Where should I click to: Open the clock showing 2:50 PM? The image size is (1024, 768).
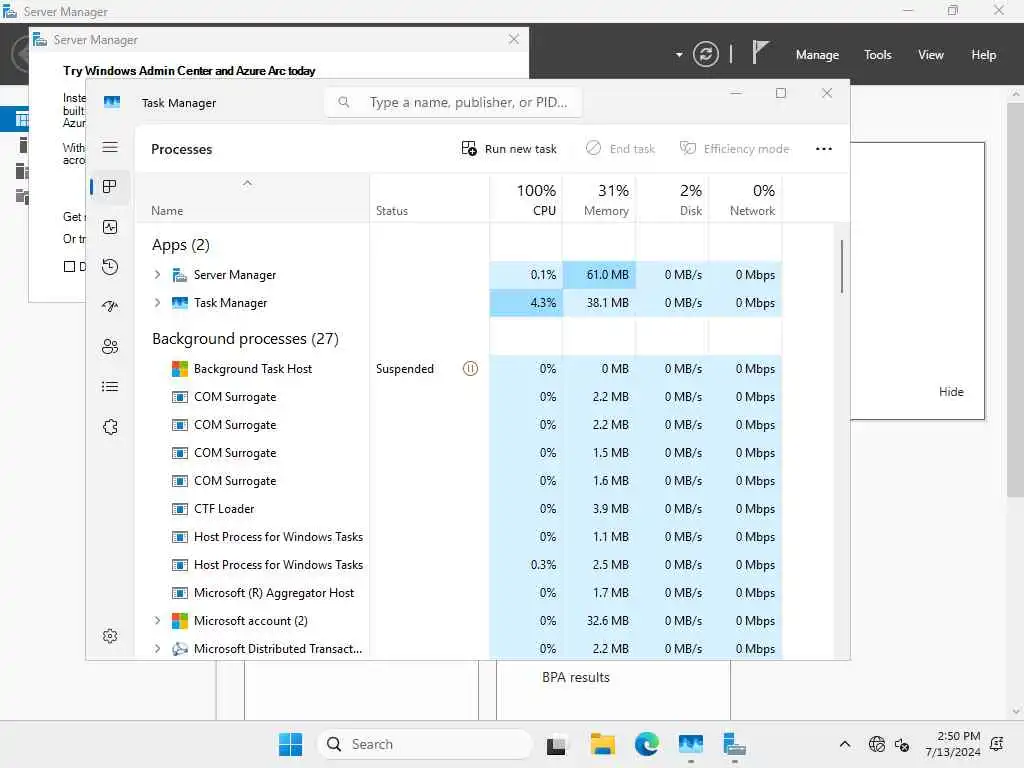point(952,744)
